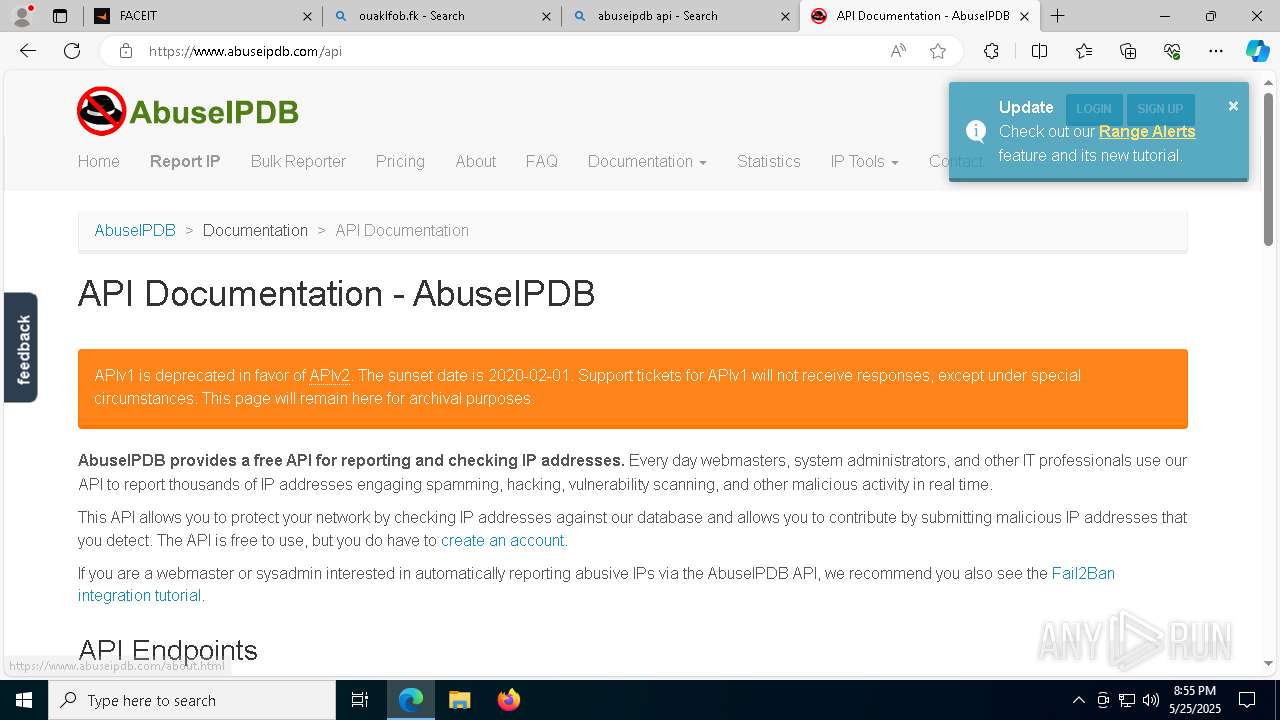Click the Windows taskbar search box
The width and height of the screenshot is (1280, 720).
(192, 700)
